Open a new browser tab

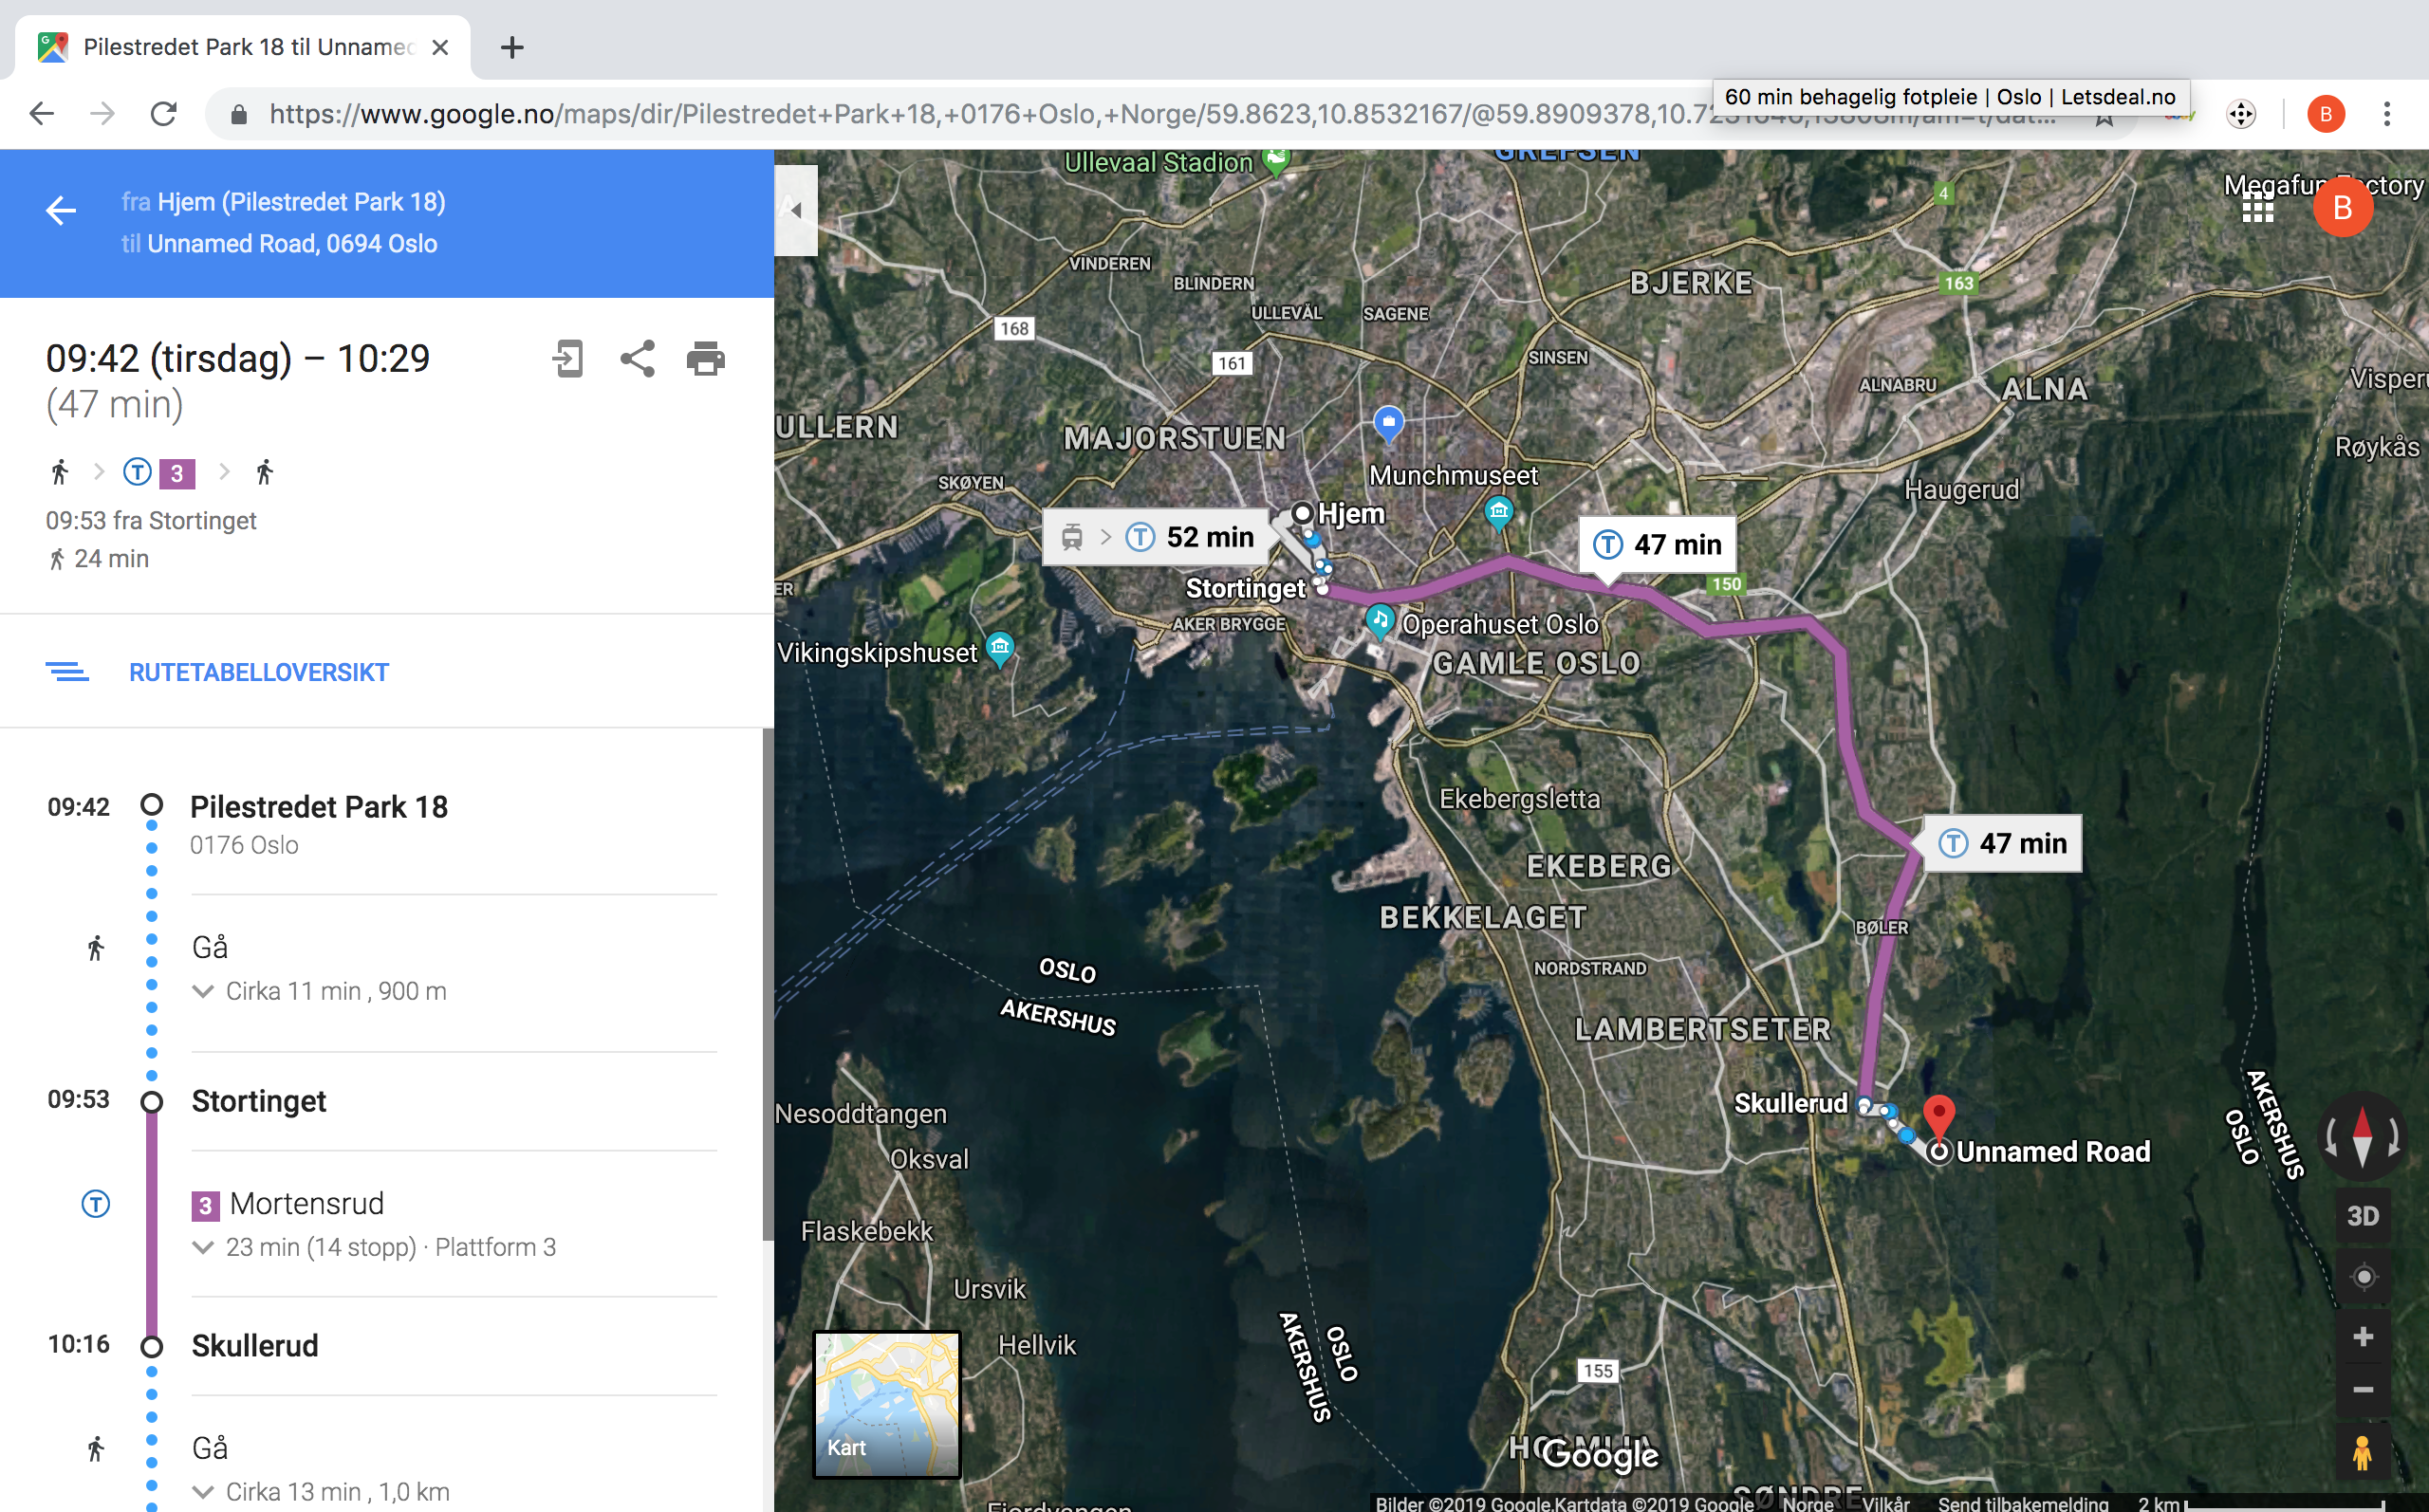(x=512, y=47)
